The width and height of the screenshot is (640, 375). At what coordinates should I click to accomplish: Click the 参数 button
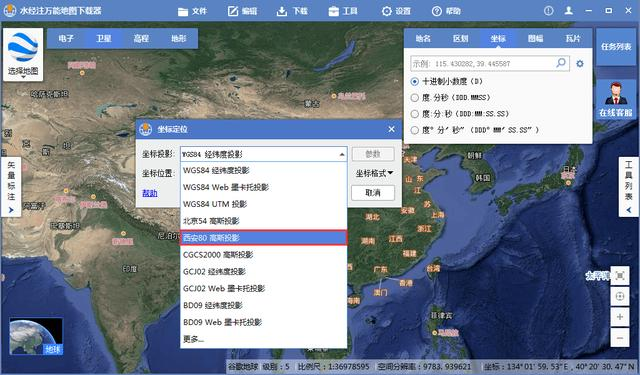tap(373, 154)
